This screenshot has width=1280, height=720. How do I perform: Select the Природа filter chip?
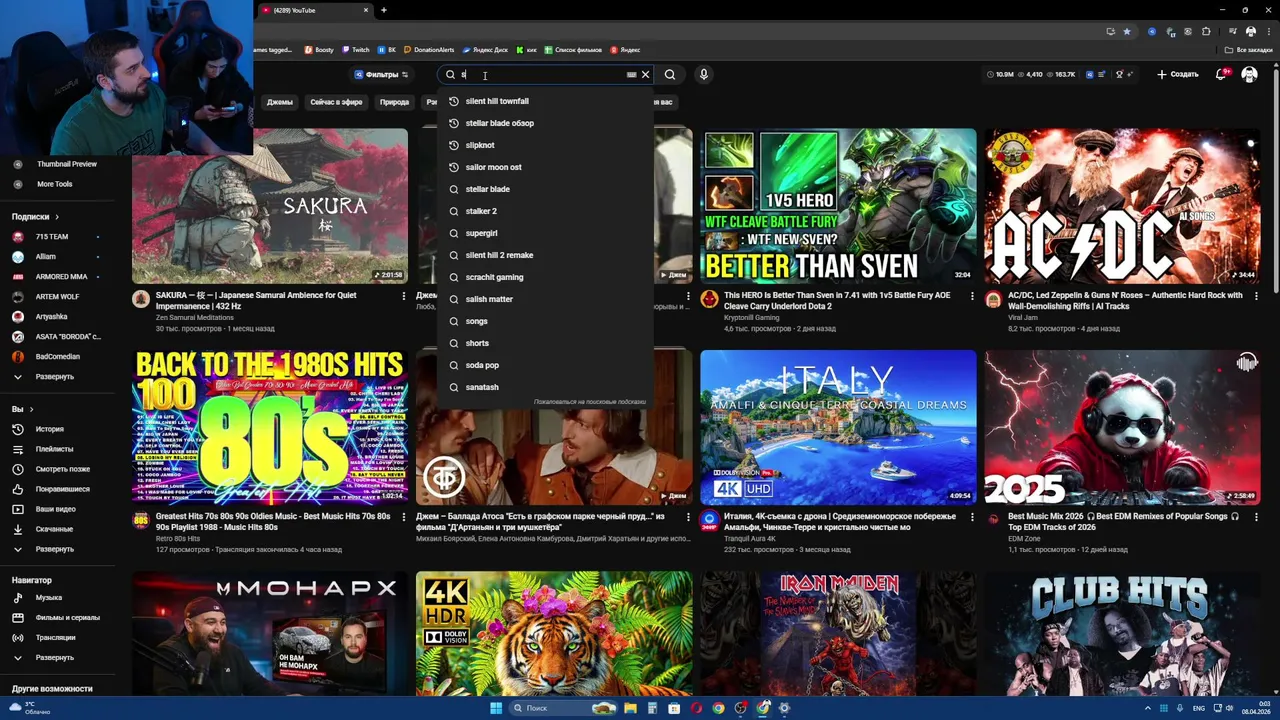pos(394,102)
